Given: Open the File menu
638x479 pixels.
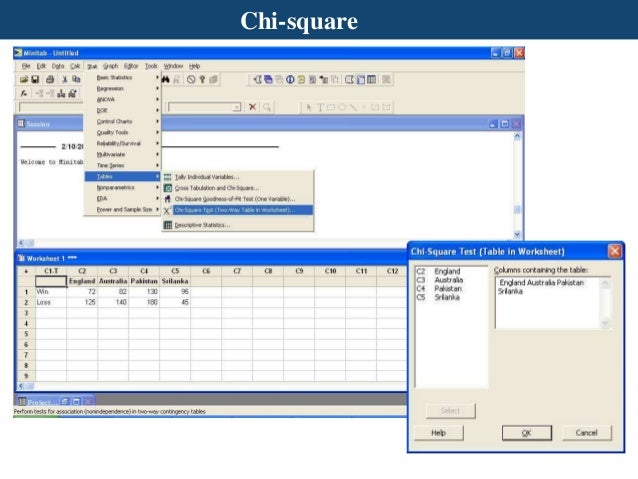Looking at the screenshot, I should 26,66.
